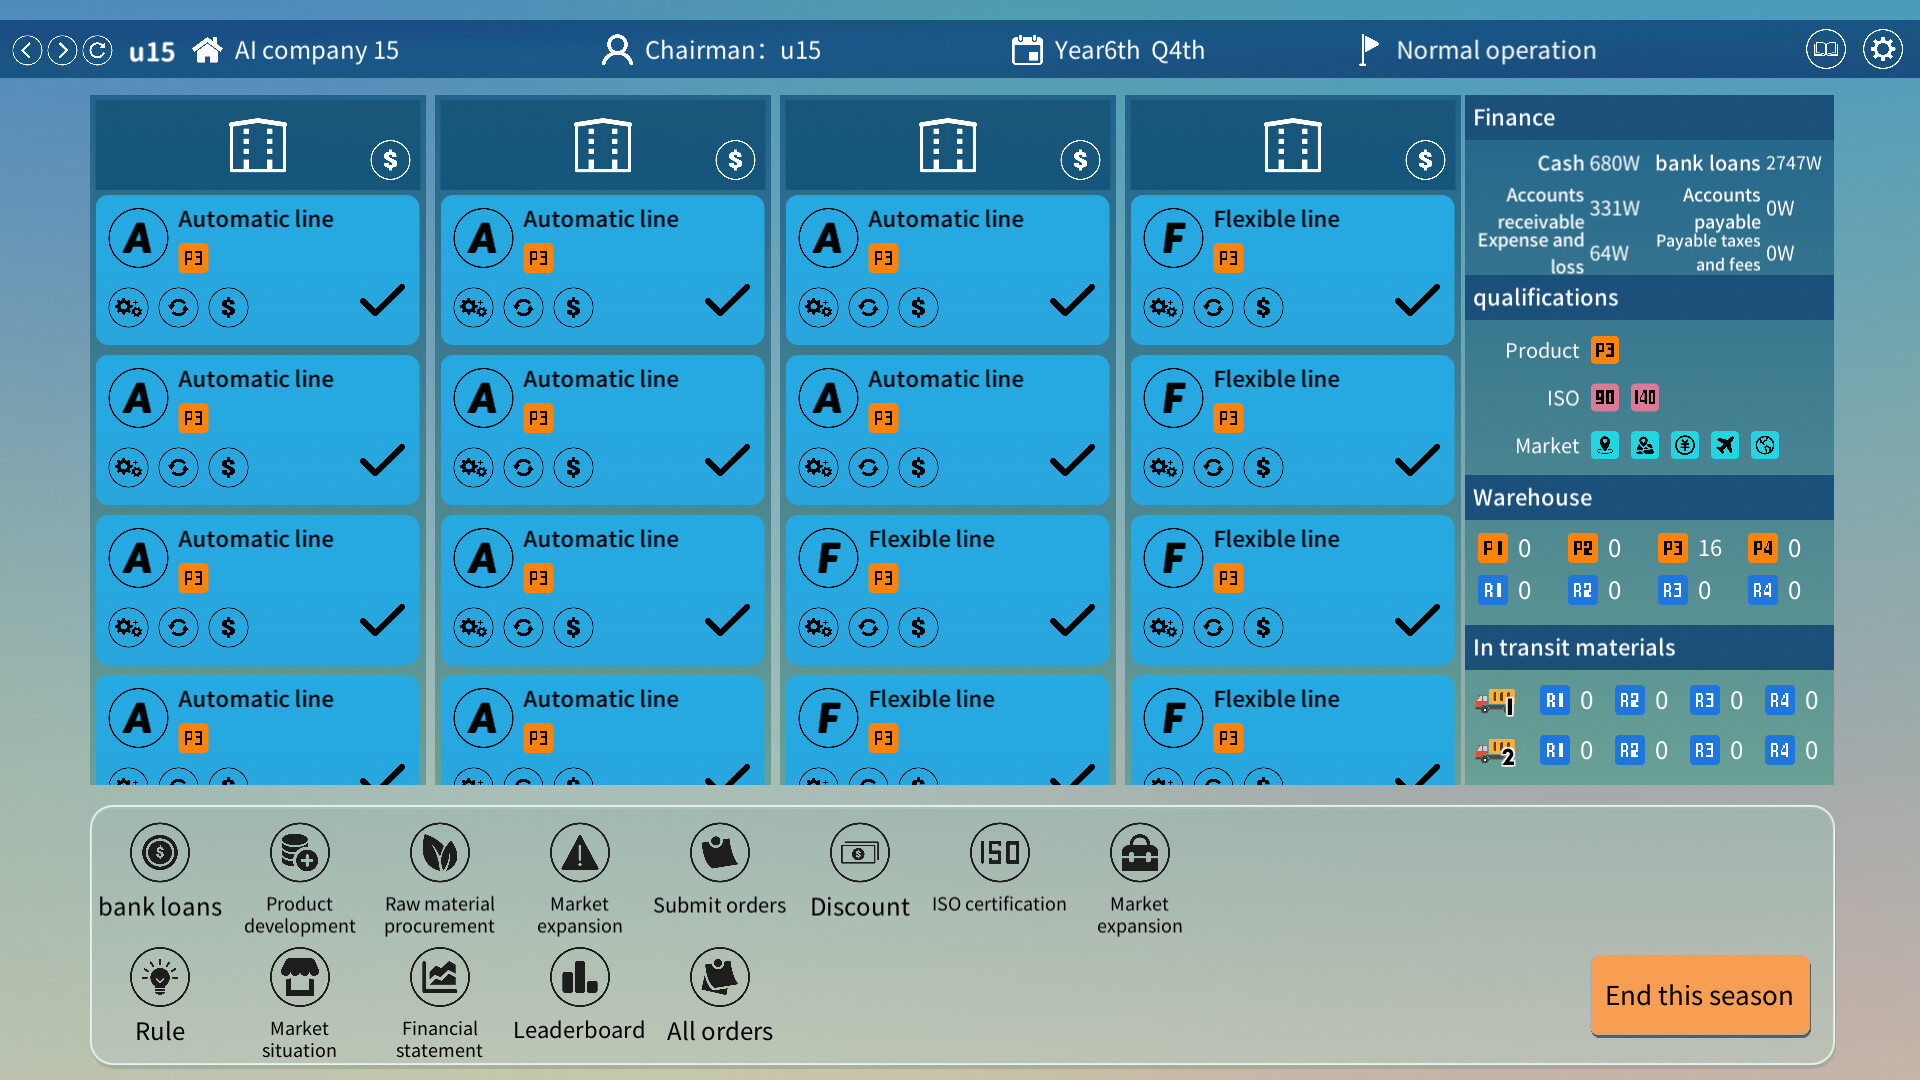Image resolution: width=1920 pixels, height=1080 pixels.
Task: Open the Market situation panel
Action: click(x=299, y=977)
